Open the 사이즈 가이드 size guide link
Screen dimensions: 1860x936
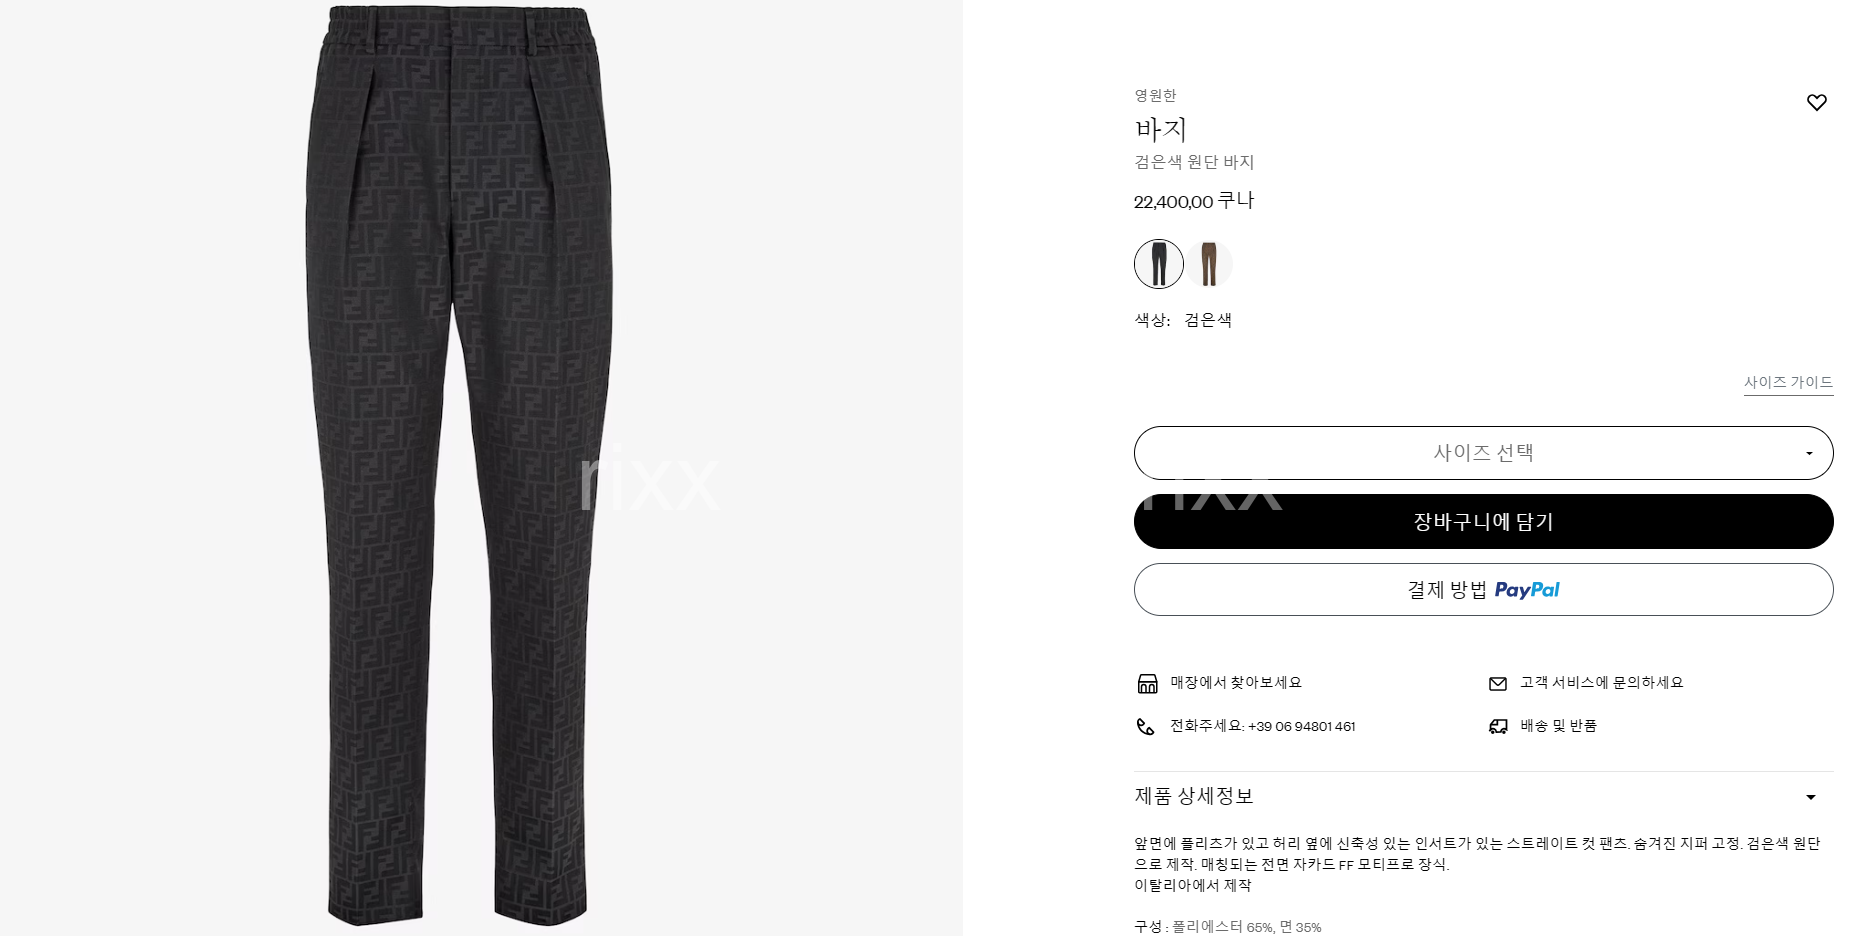(x=1788, y=383)
